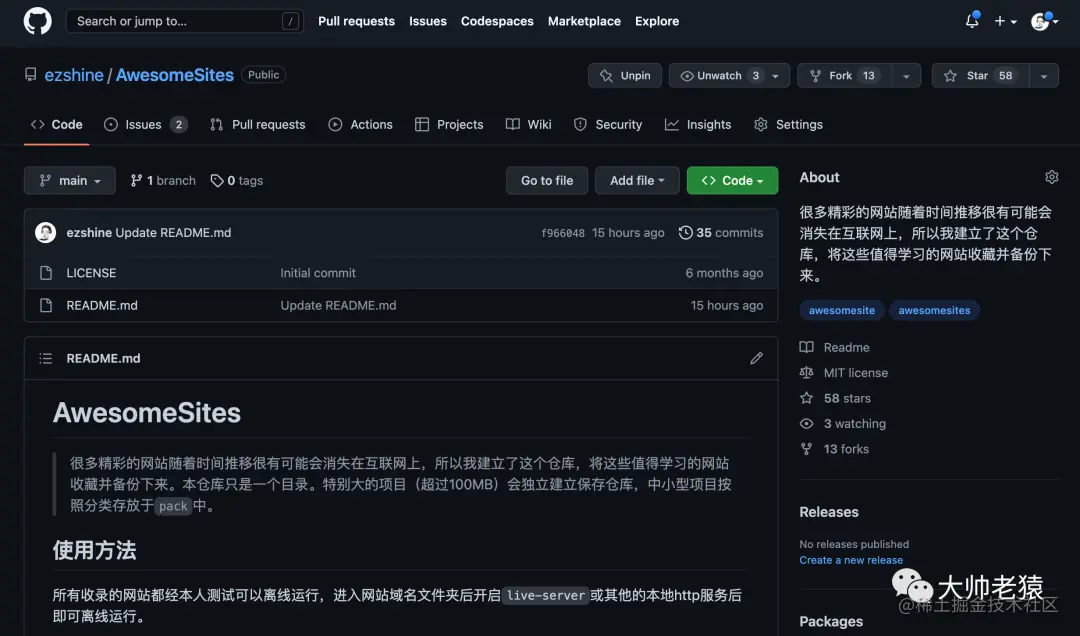Screen dimensions: 1080x636
Task: Open the Fork dropdown caret
Action: pos(906,75)
